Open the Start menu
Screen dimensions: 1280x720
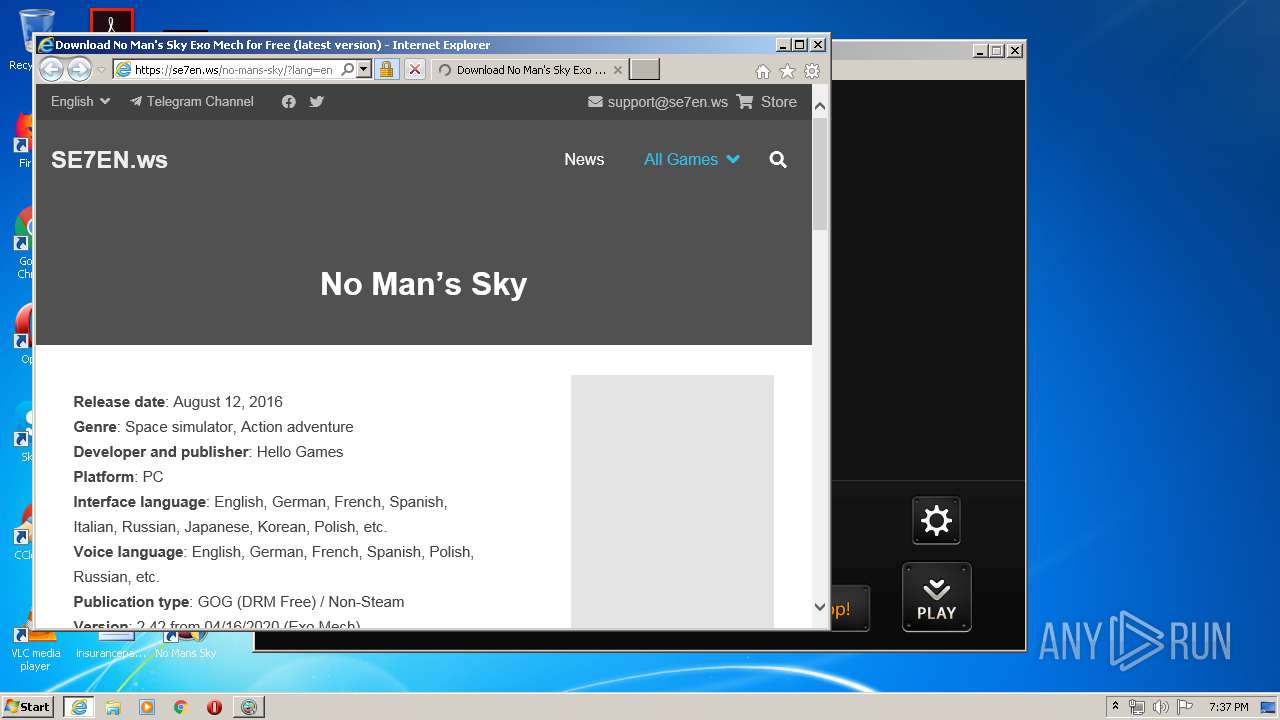[28, 707]
